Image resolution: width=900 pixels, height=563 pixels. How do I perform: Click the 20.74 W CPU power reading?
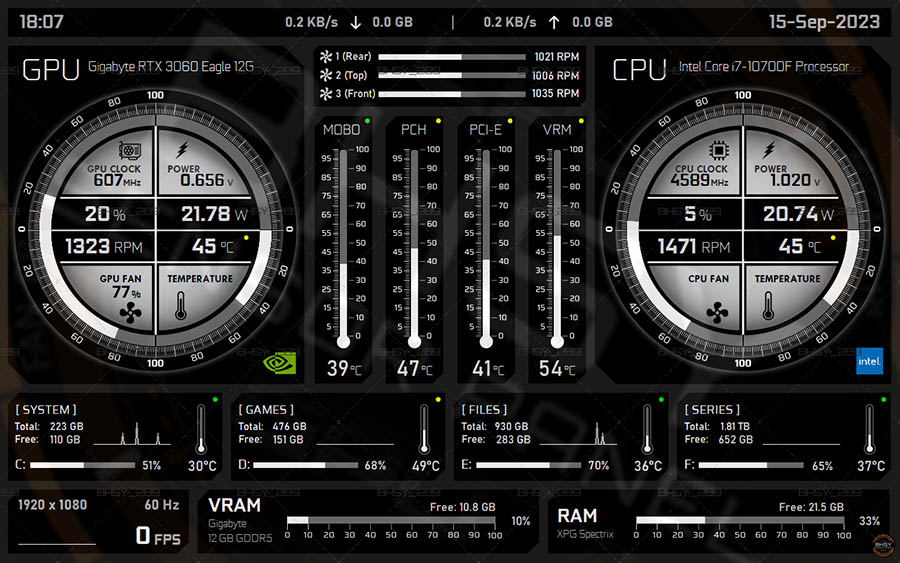(798, 214)
